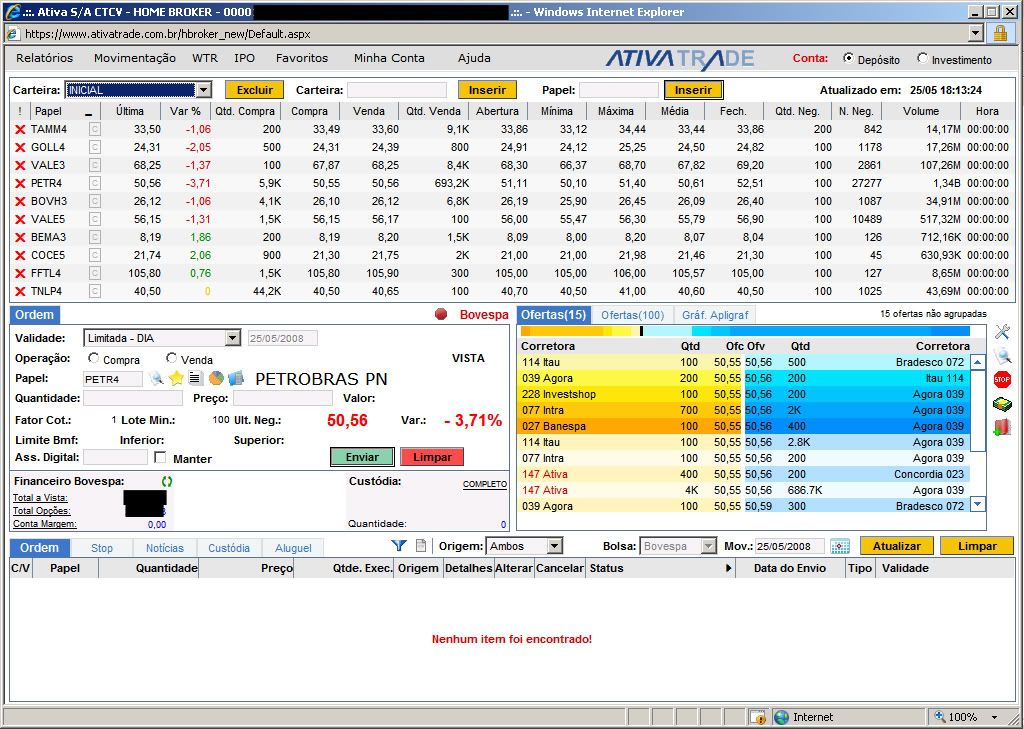Click the document icon beside the funnel
The width and height of the screenshot is (1024, 729).
[x=421, y=545]
